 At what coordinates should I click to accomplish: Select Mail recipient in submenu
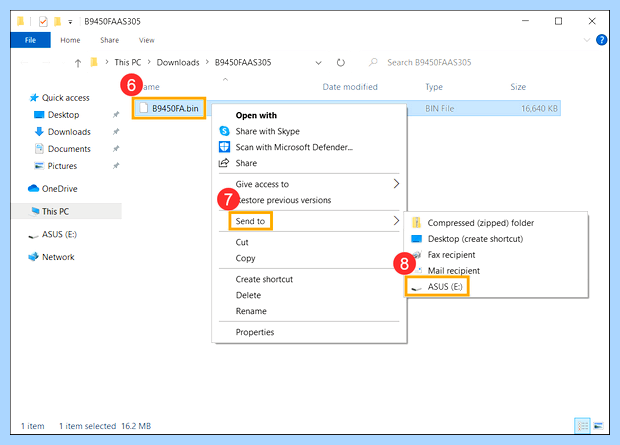point(454,271)
